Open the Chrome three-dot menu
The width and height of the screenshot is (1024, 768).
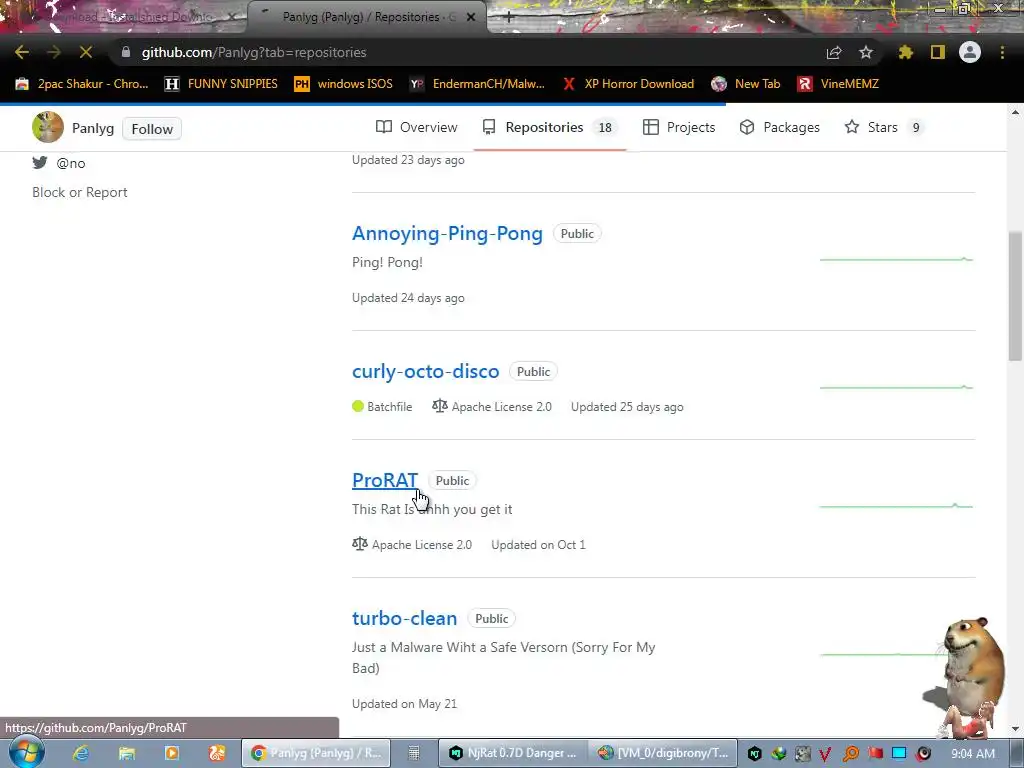coord(1002,52)
